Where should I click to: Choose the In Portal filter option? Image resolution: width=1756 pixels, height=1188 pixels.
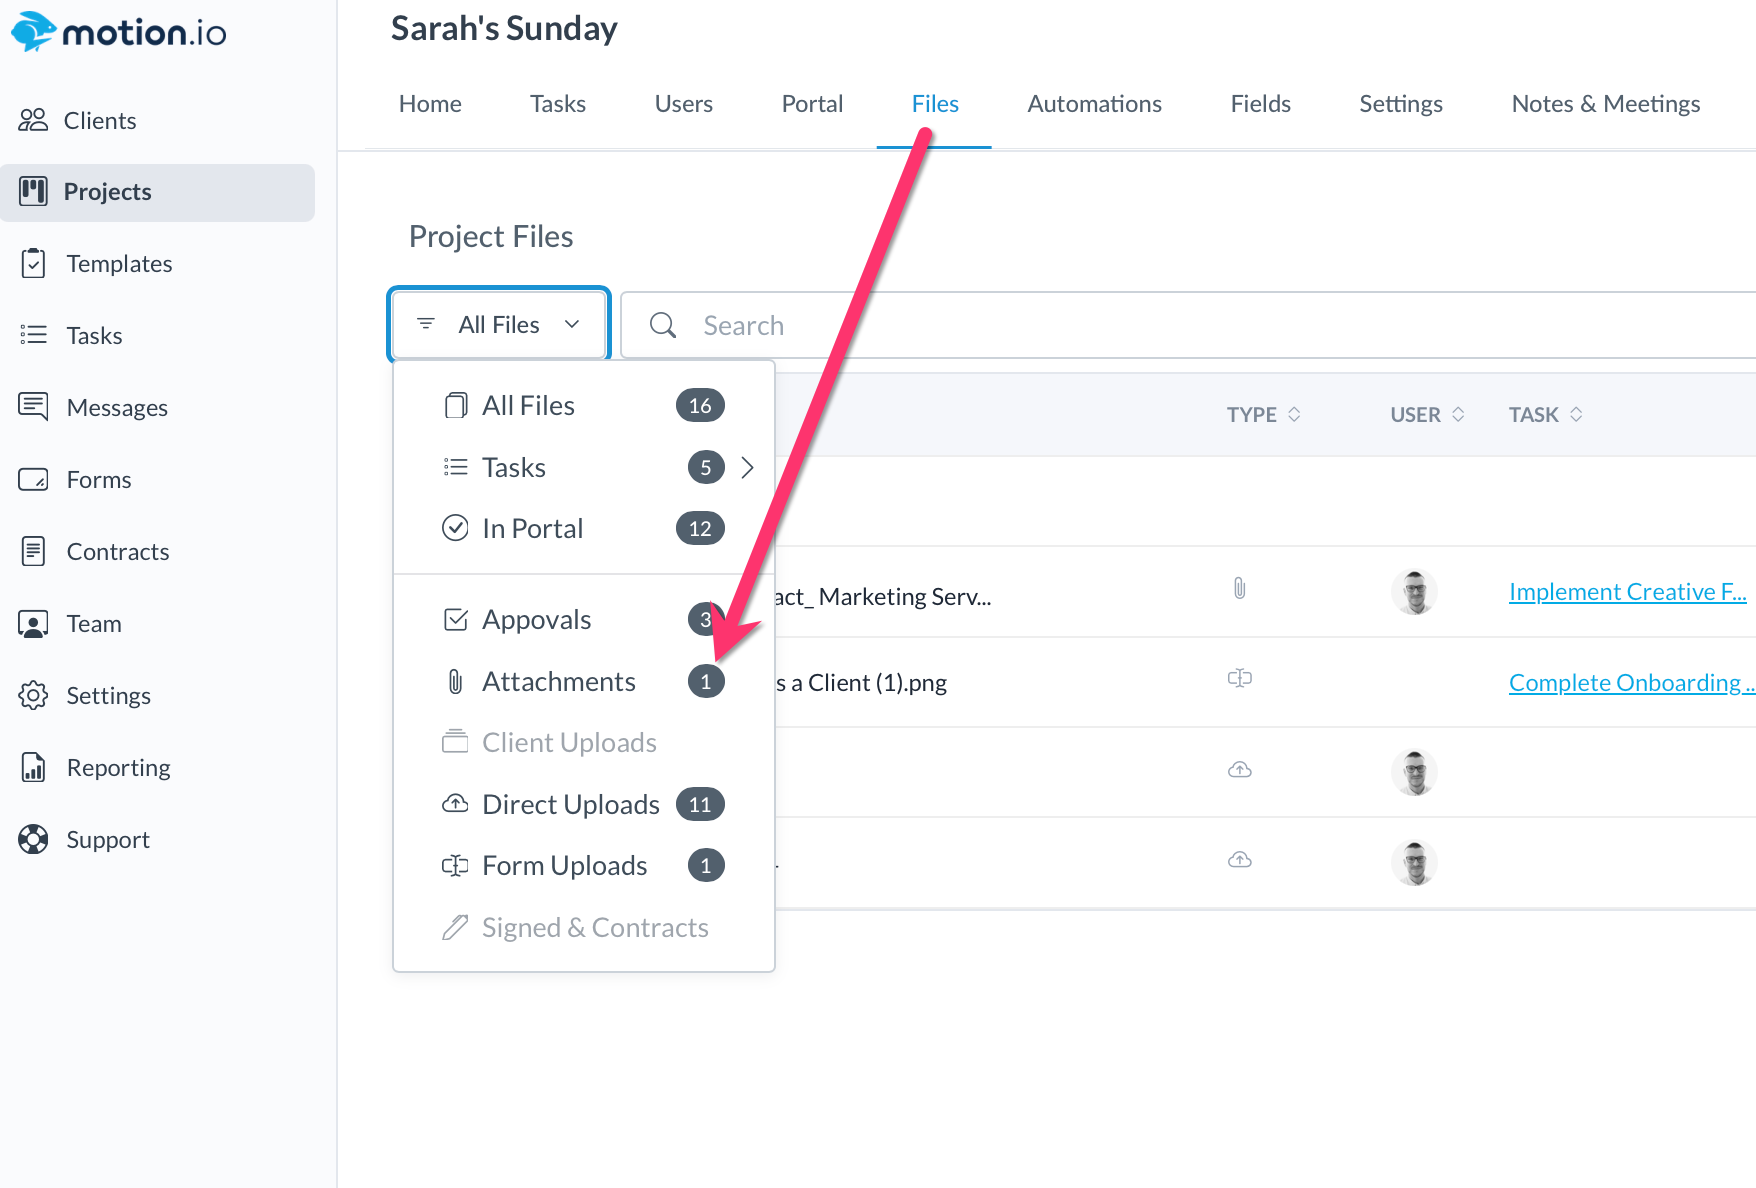coord(532,529)
